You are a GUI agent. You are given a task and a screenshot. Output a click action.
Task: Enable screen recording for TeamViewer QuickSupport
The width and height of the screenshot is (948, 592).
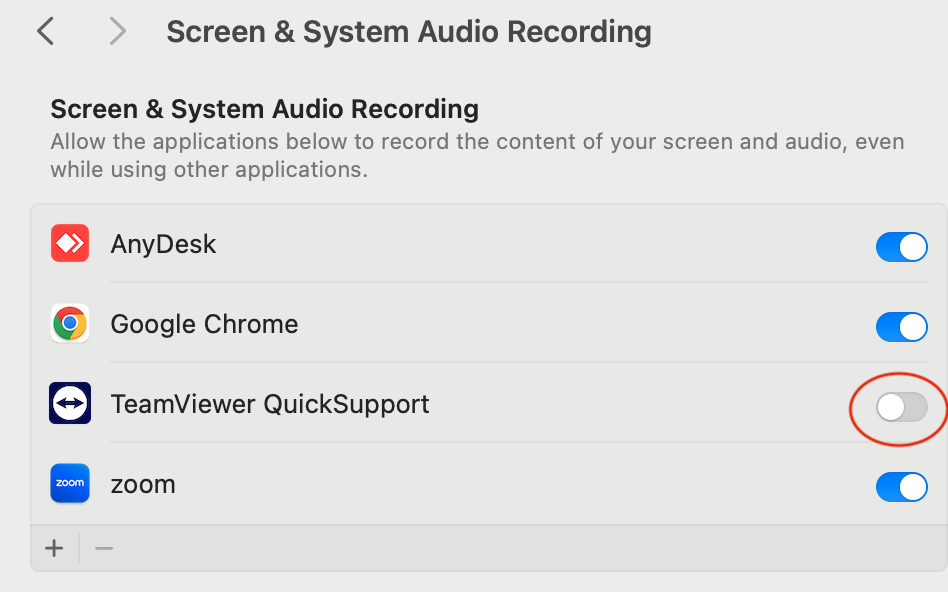click(901, 407)
